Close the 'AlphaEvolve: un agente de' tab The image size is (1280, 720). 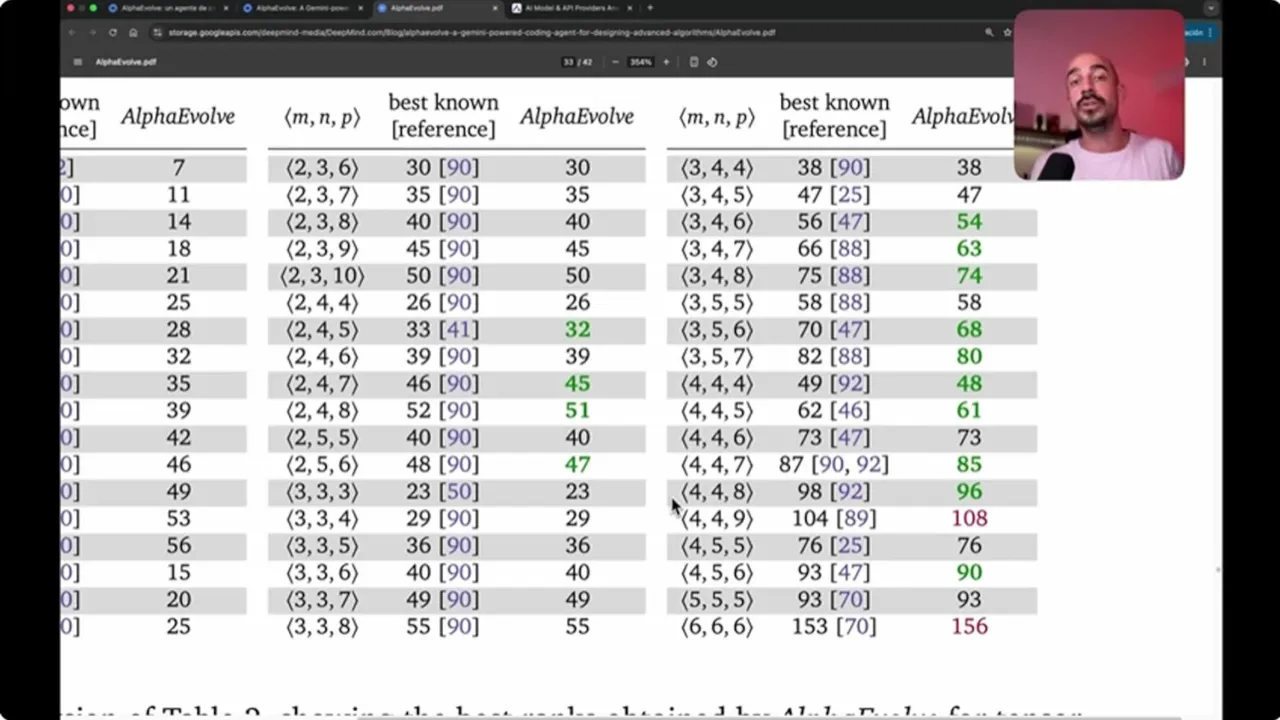(226, 8)
